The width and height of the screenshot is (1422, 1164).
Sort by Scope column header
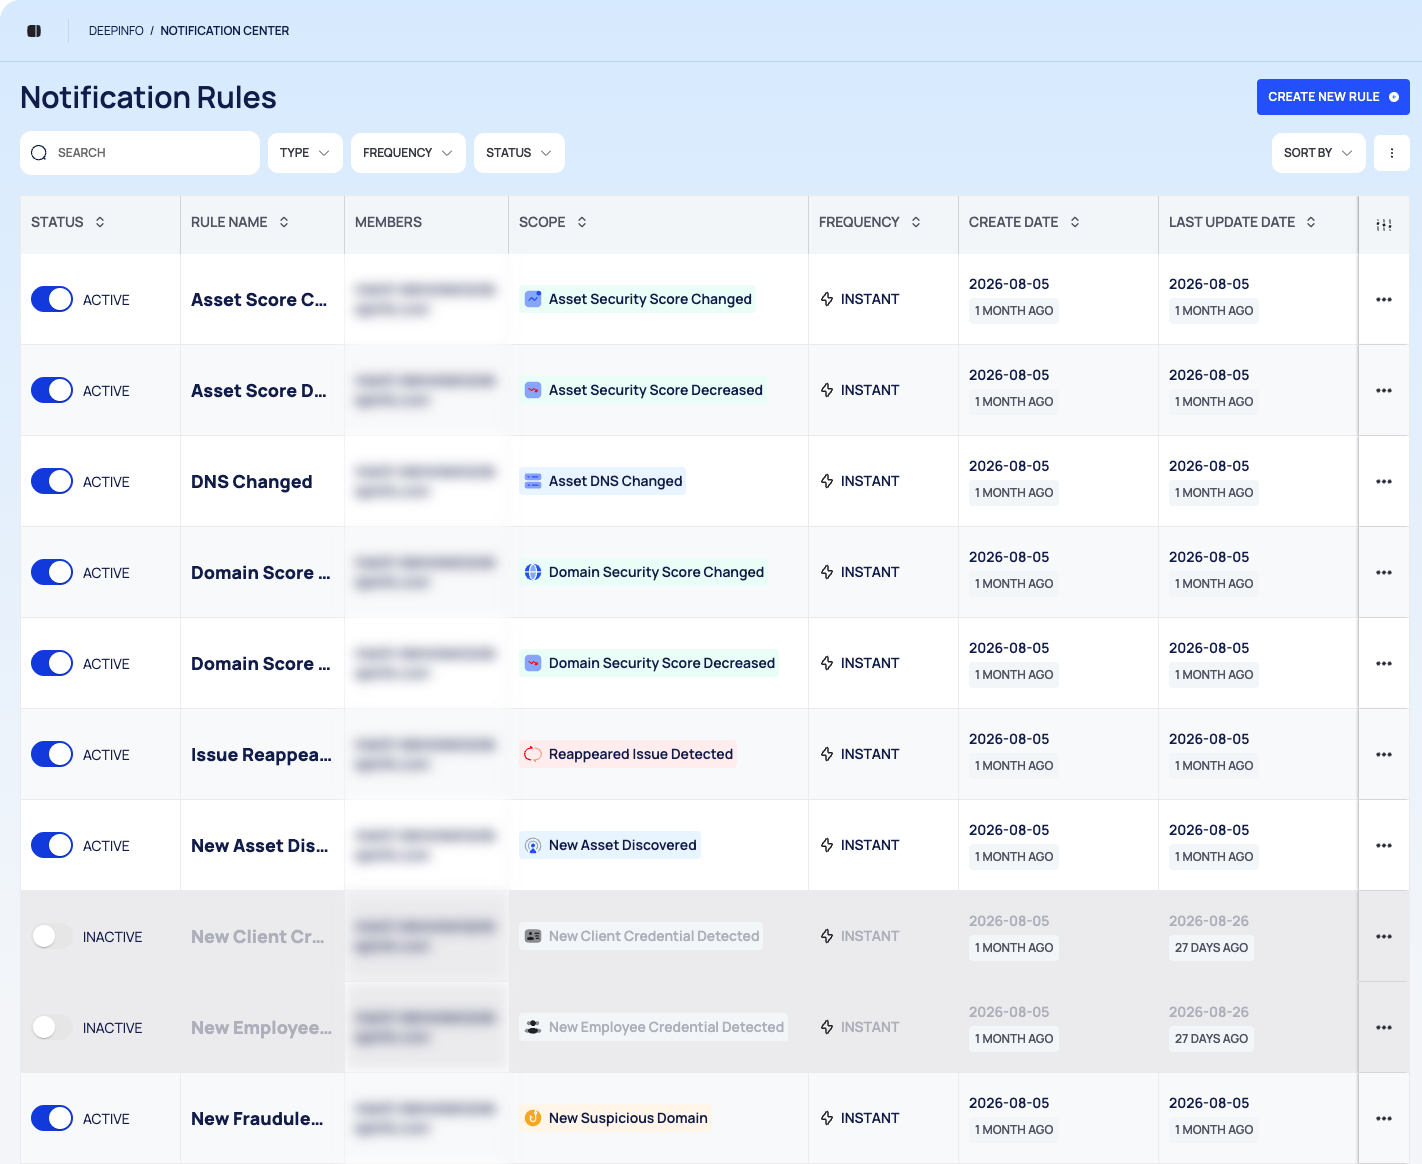click(553, 222)
